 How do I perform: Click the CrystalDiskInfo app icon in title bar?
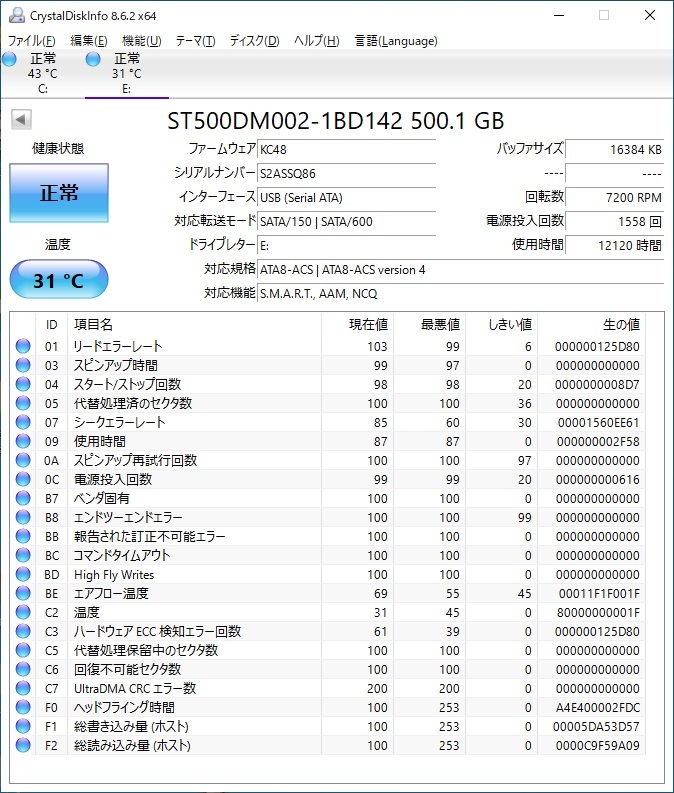point(16,15)
